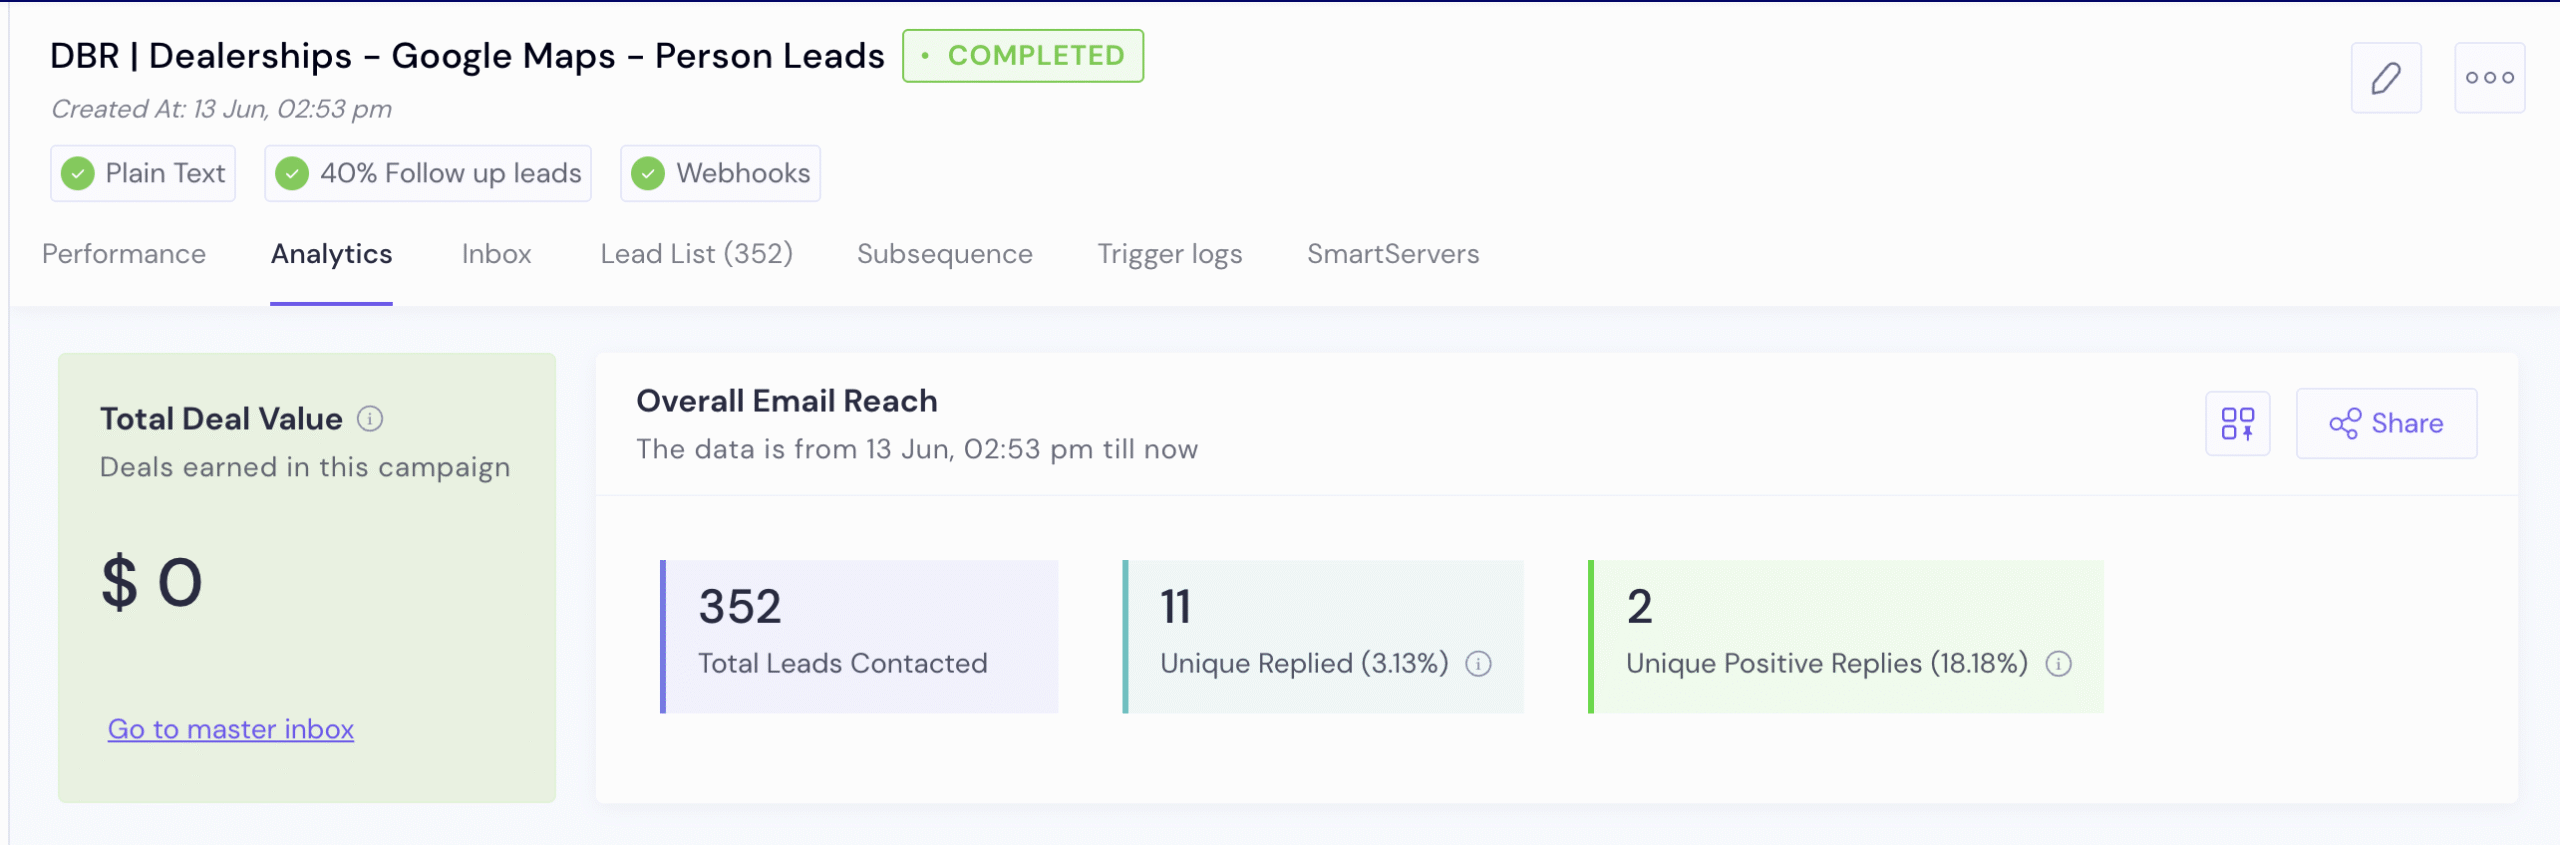Click the COMPLETED status badge
Screen dimensions: 2560x845
click(x=1023, y=56)
